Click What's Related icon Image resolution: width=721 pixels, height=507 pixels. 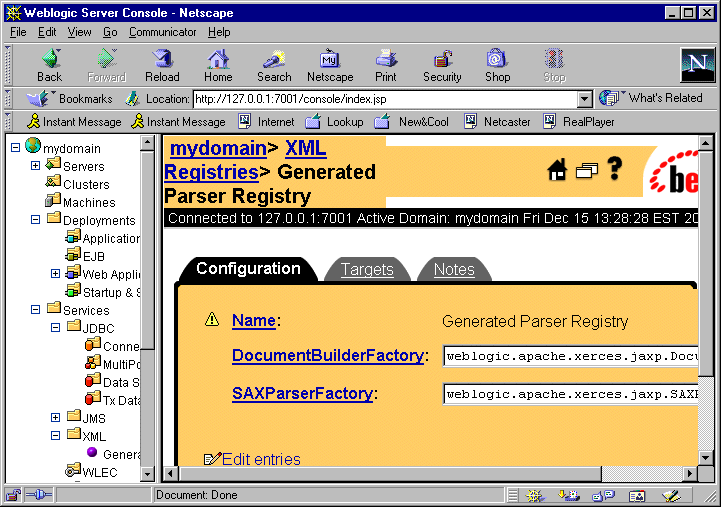609,98
